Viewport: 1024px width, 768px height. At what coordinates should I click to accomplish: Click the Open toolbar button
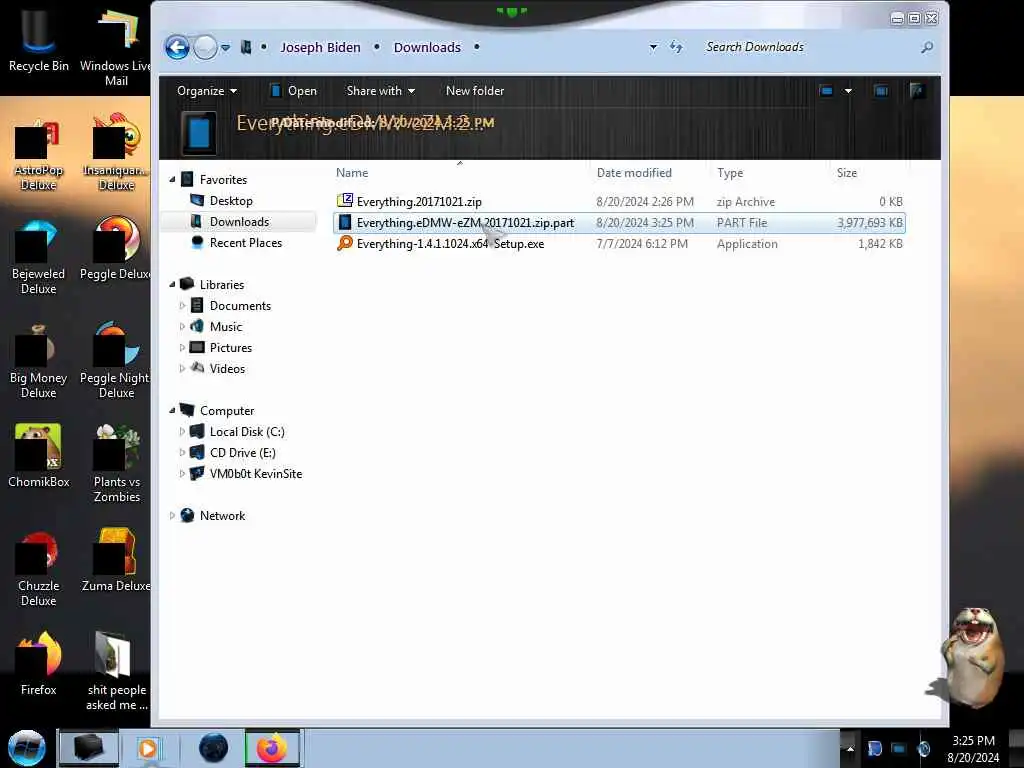pyautogui.click(x=293, y=91)
